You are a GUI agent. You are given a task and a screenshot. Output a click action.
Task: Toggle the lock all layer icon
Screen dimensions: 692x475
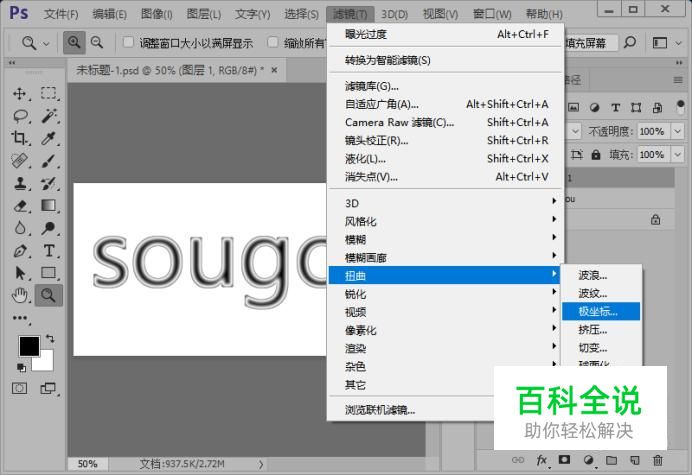[596, 155]
